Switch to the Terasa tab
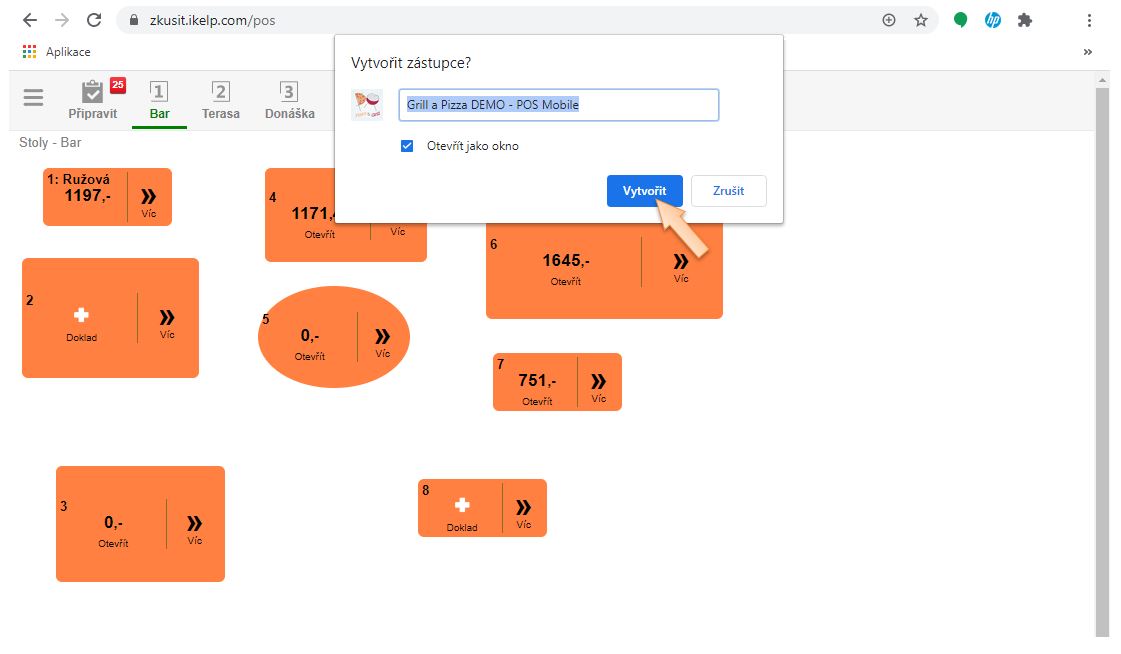Screen dimensions: 1121x654 [220, 100]
